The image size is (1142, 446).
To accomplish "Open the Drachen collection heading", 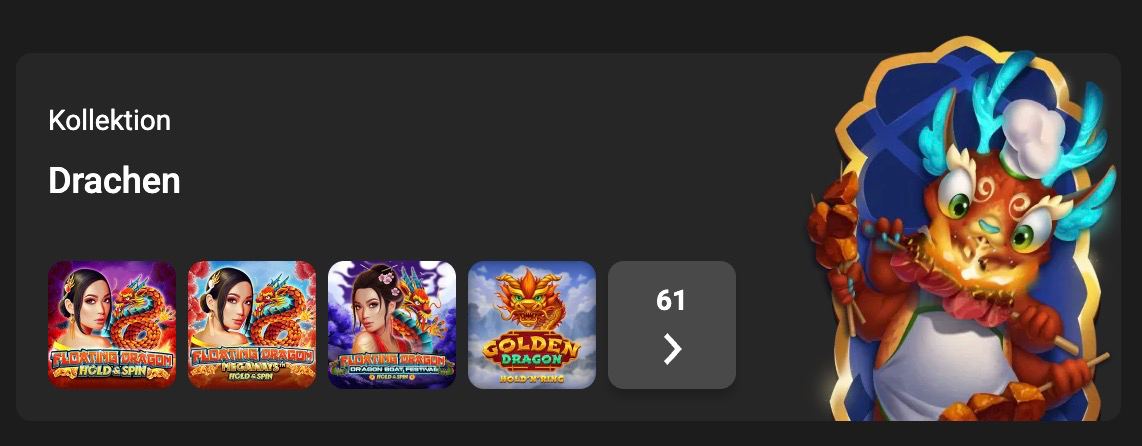I will click(x=114, y=180).
